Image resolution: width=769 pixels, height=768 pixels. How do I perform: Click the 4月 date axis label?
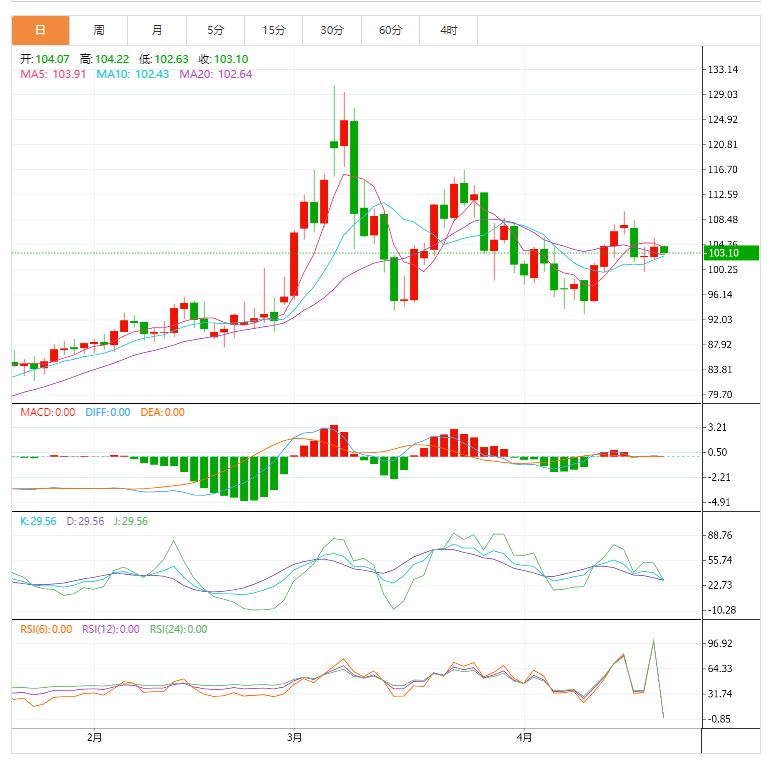coord(524,737)
